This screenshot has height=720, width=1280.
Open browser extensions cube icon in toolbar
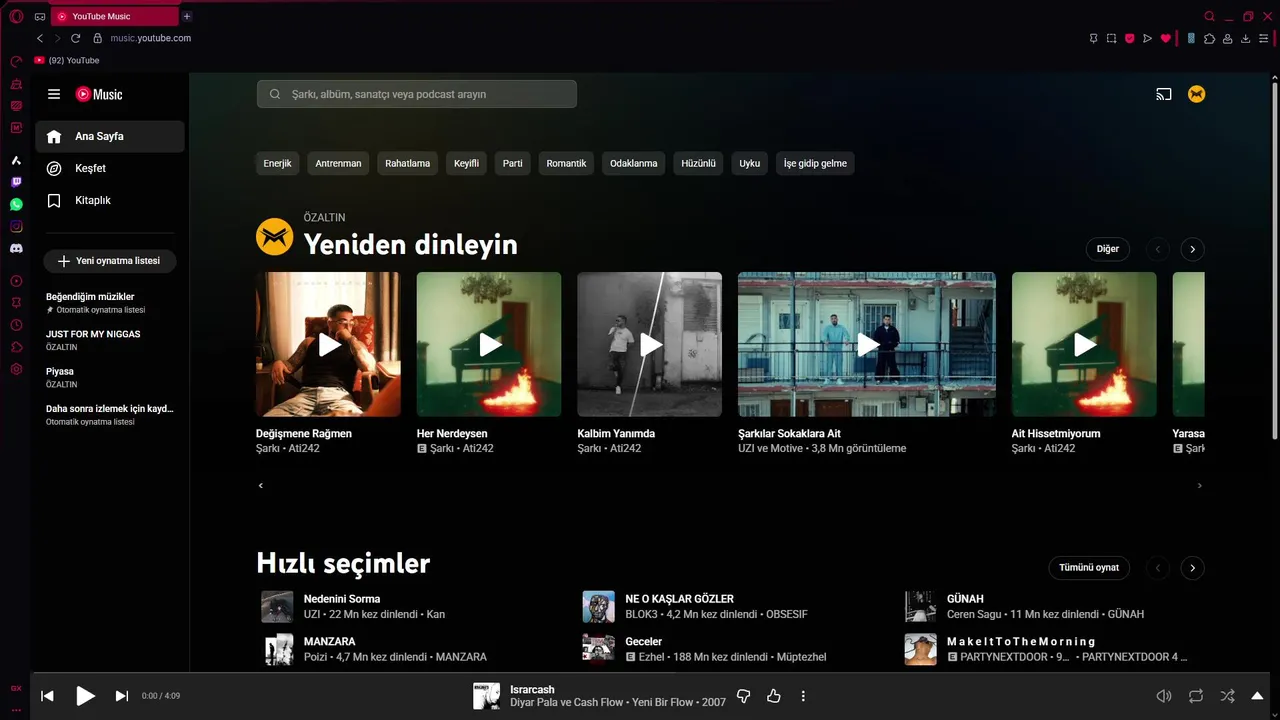point(1209,38)
